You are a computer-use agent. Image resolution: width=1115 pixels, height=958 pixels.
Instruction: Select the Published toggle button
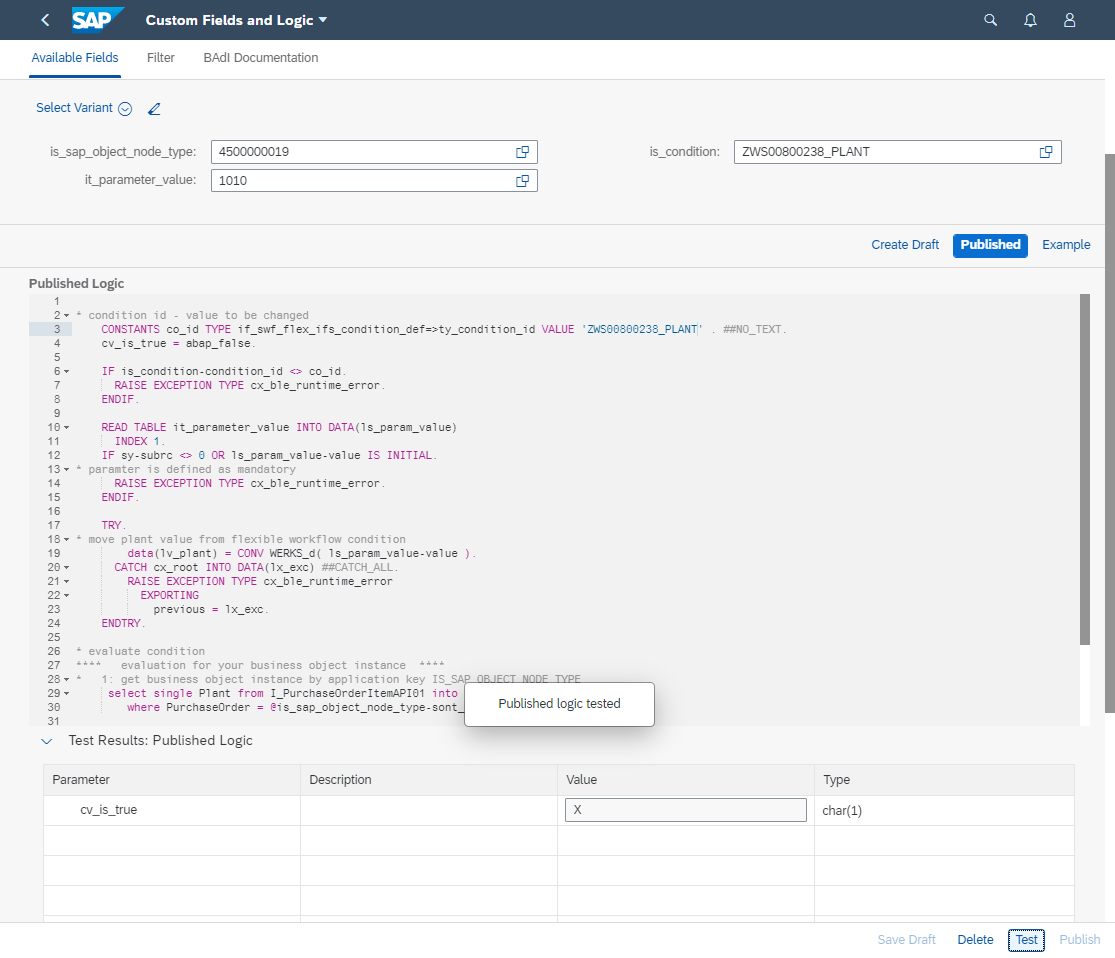click(990, 245)
